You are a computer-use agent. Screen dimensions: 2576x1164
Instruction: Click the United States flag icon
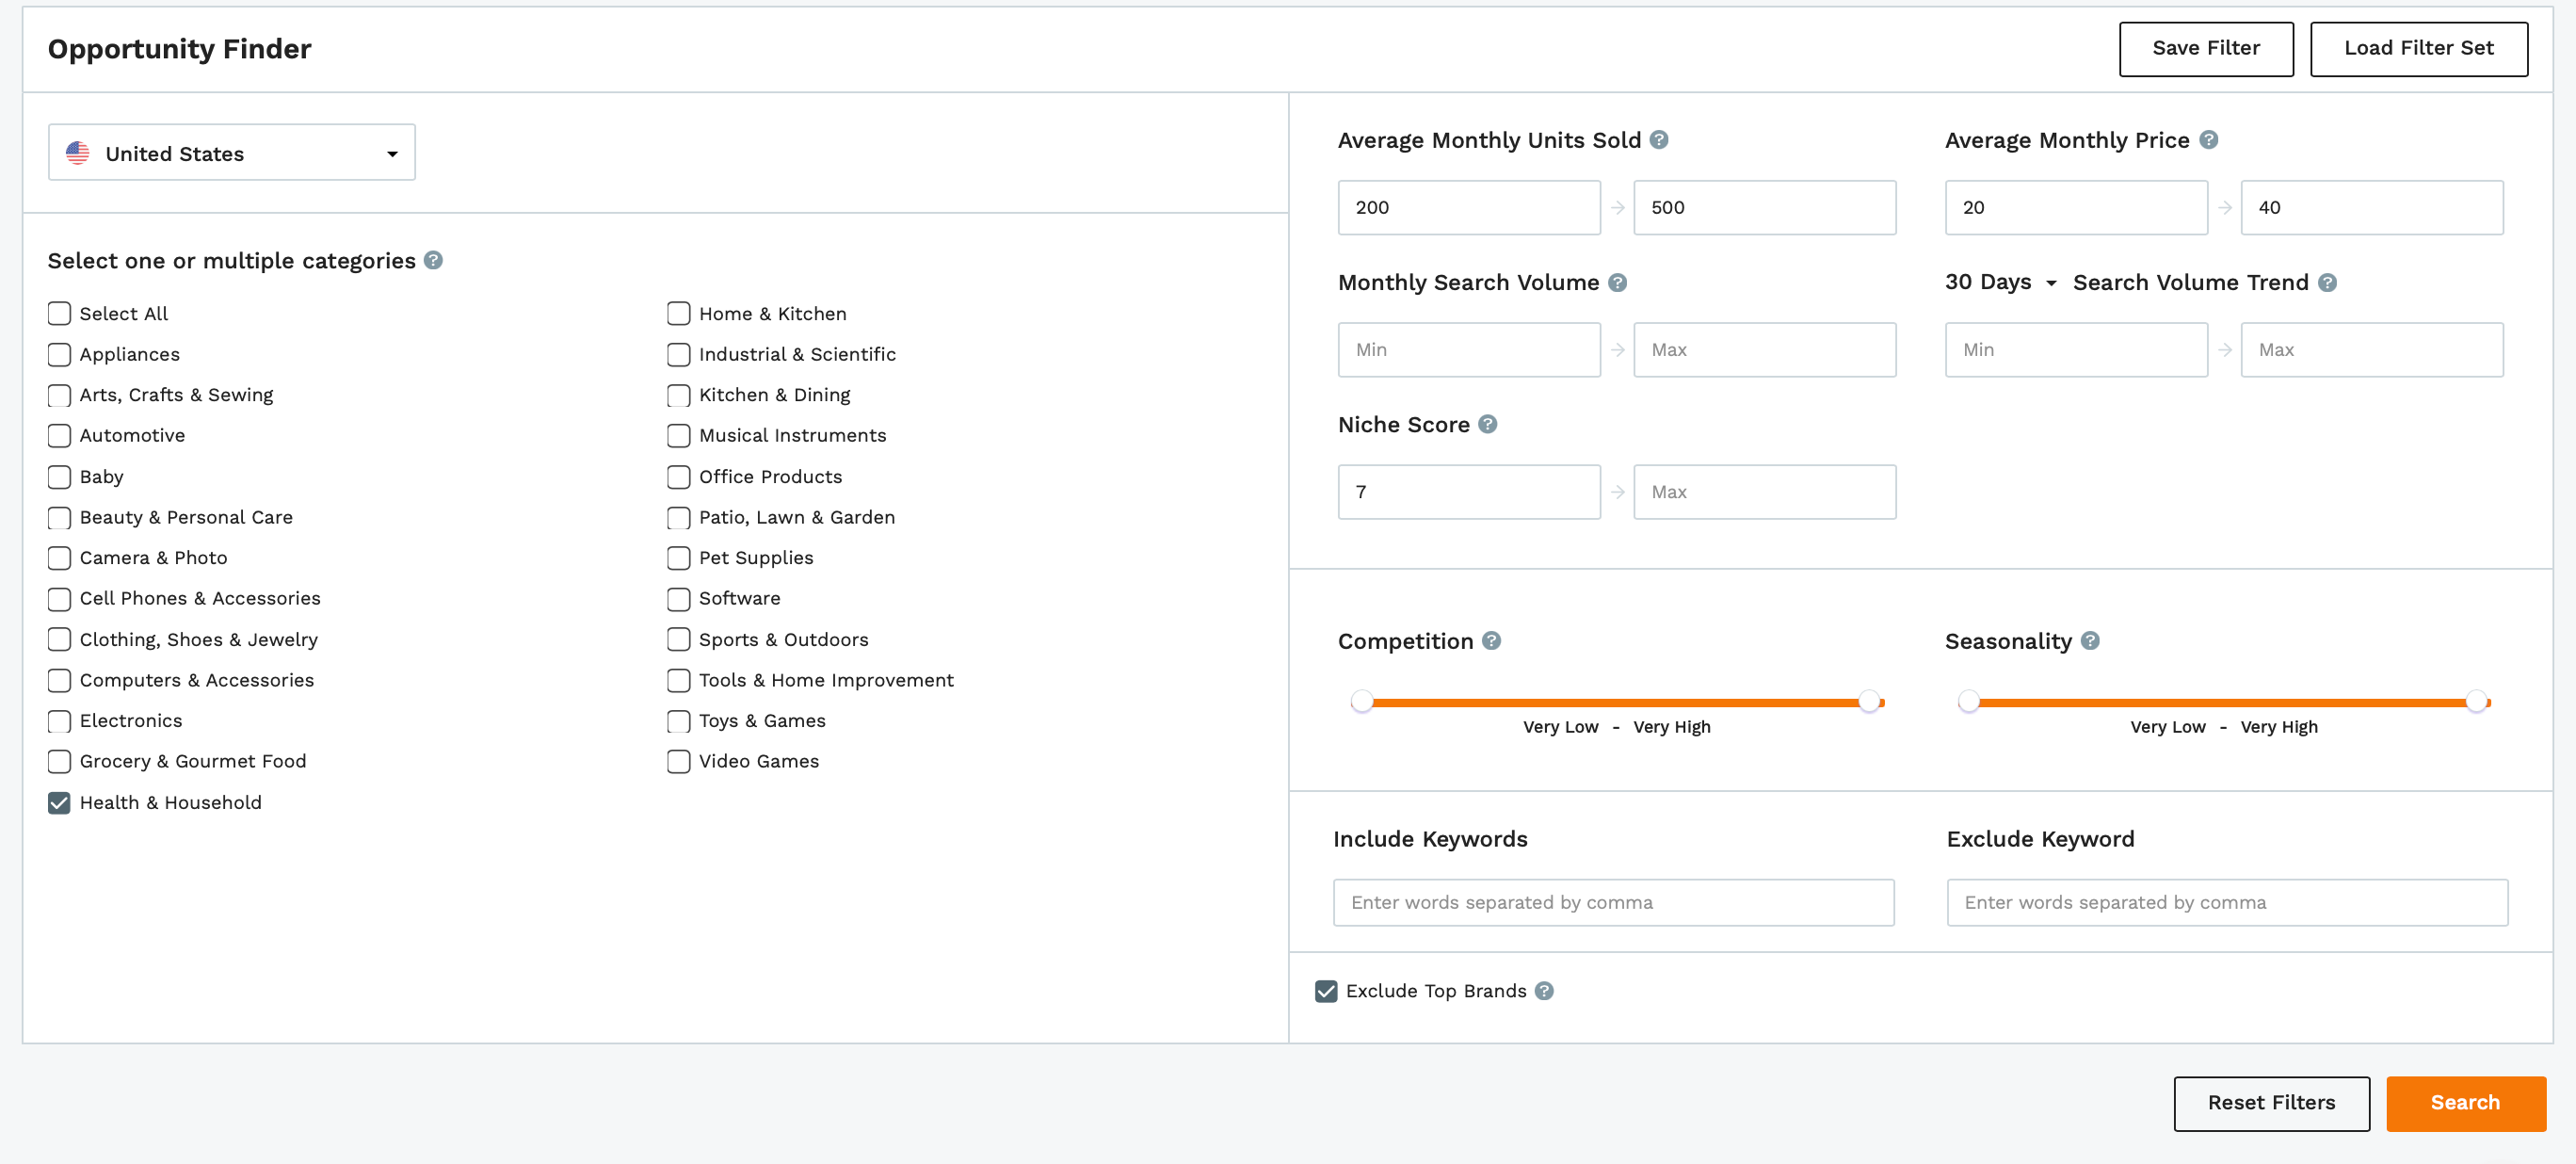click(78, 153)
